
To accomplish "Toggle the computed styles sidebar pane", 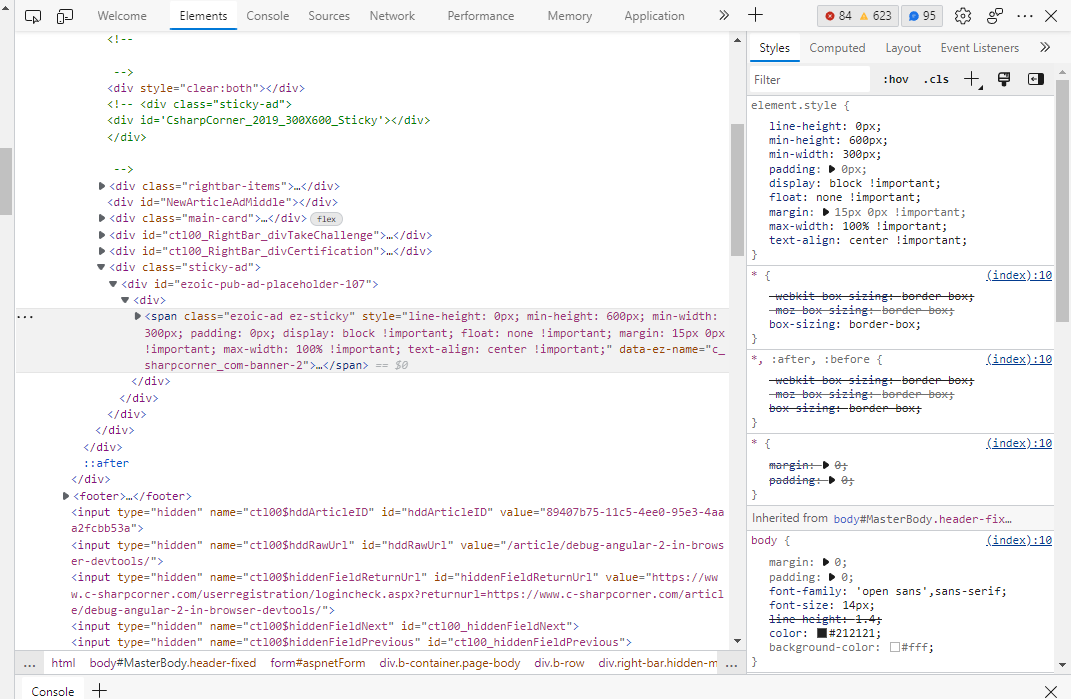I will click(x=1036, y=79).
